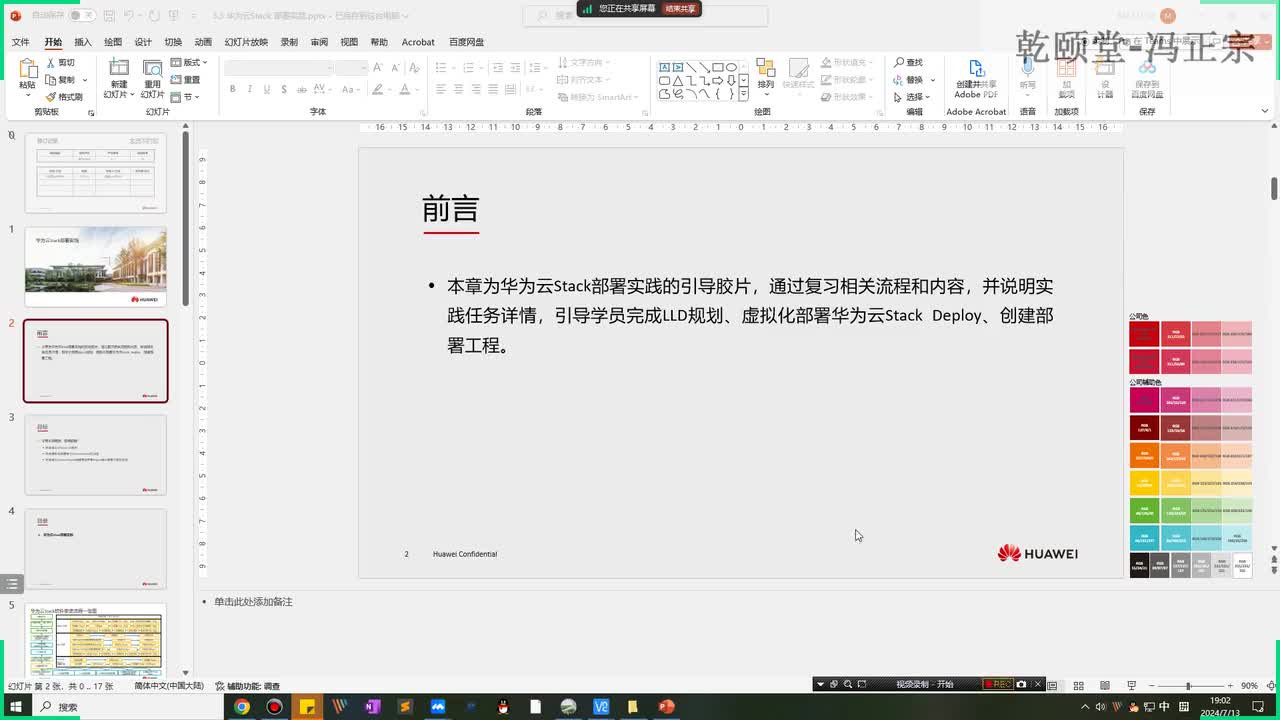Click the Accessibility (辅助功能: 调查) status
The image size is (1280, 720).
pyautogui.click(x=247, y=686)
